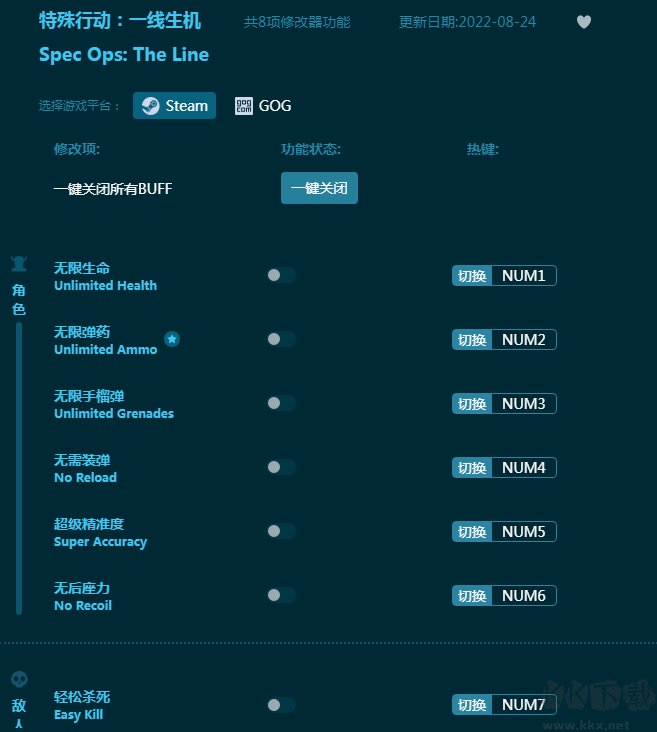This screenshot has width=657, height=732.
Task: Click the 切换 button for NUM7 hotkey
Action: click(472, 705)
